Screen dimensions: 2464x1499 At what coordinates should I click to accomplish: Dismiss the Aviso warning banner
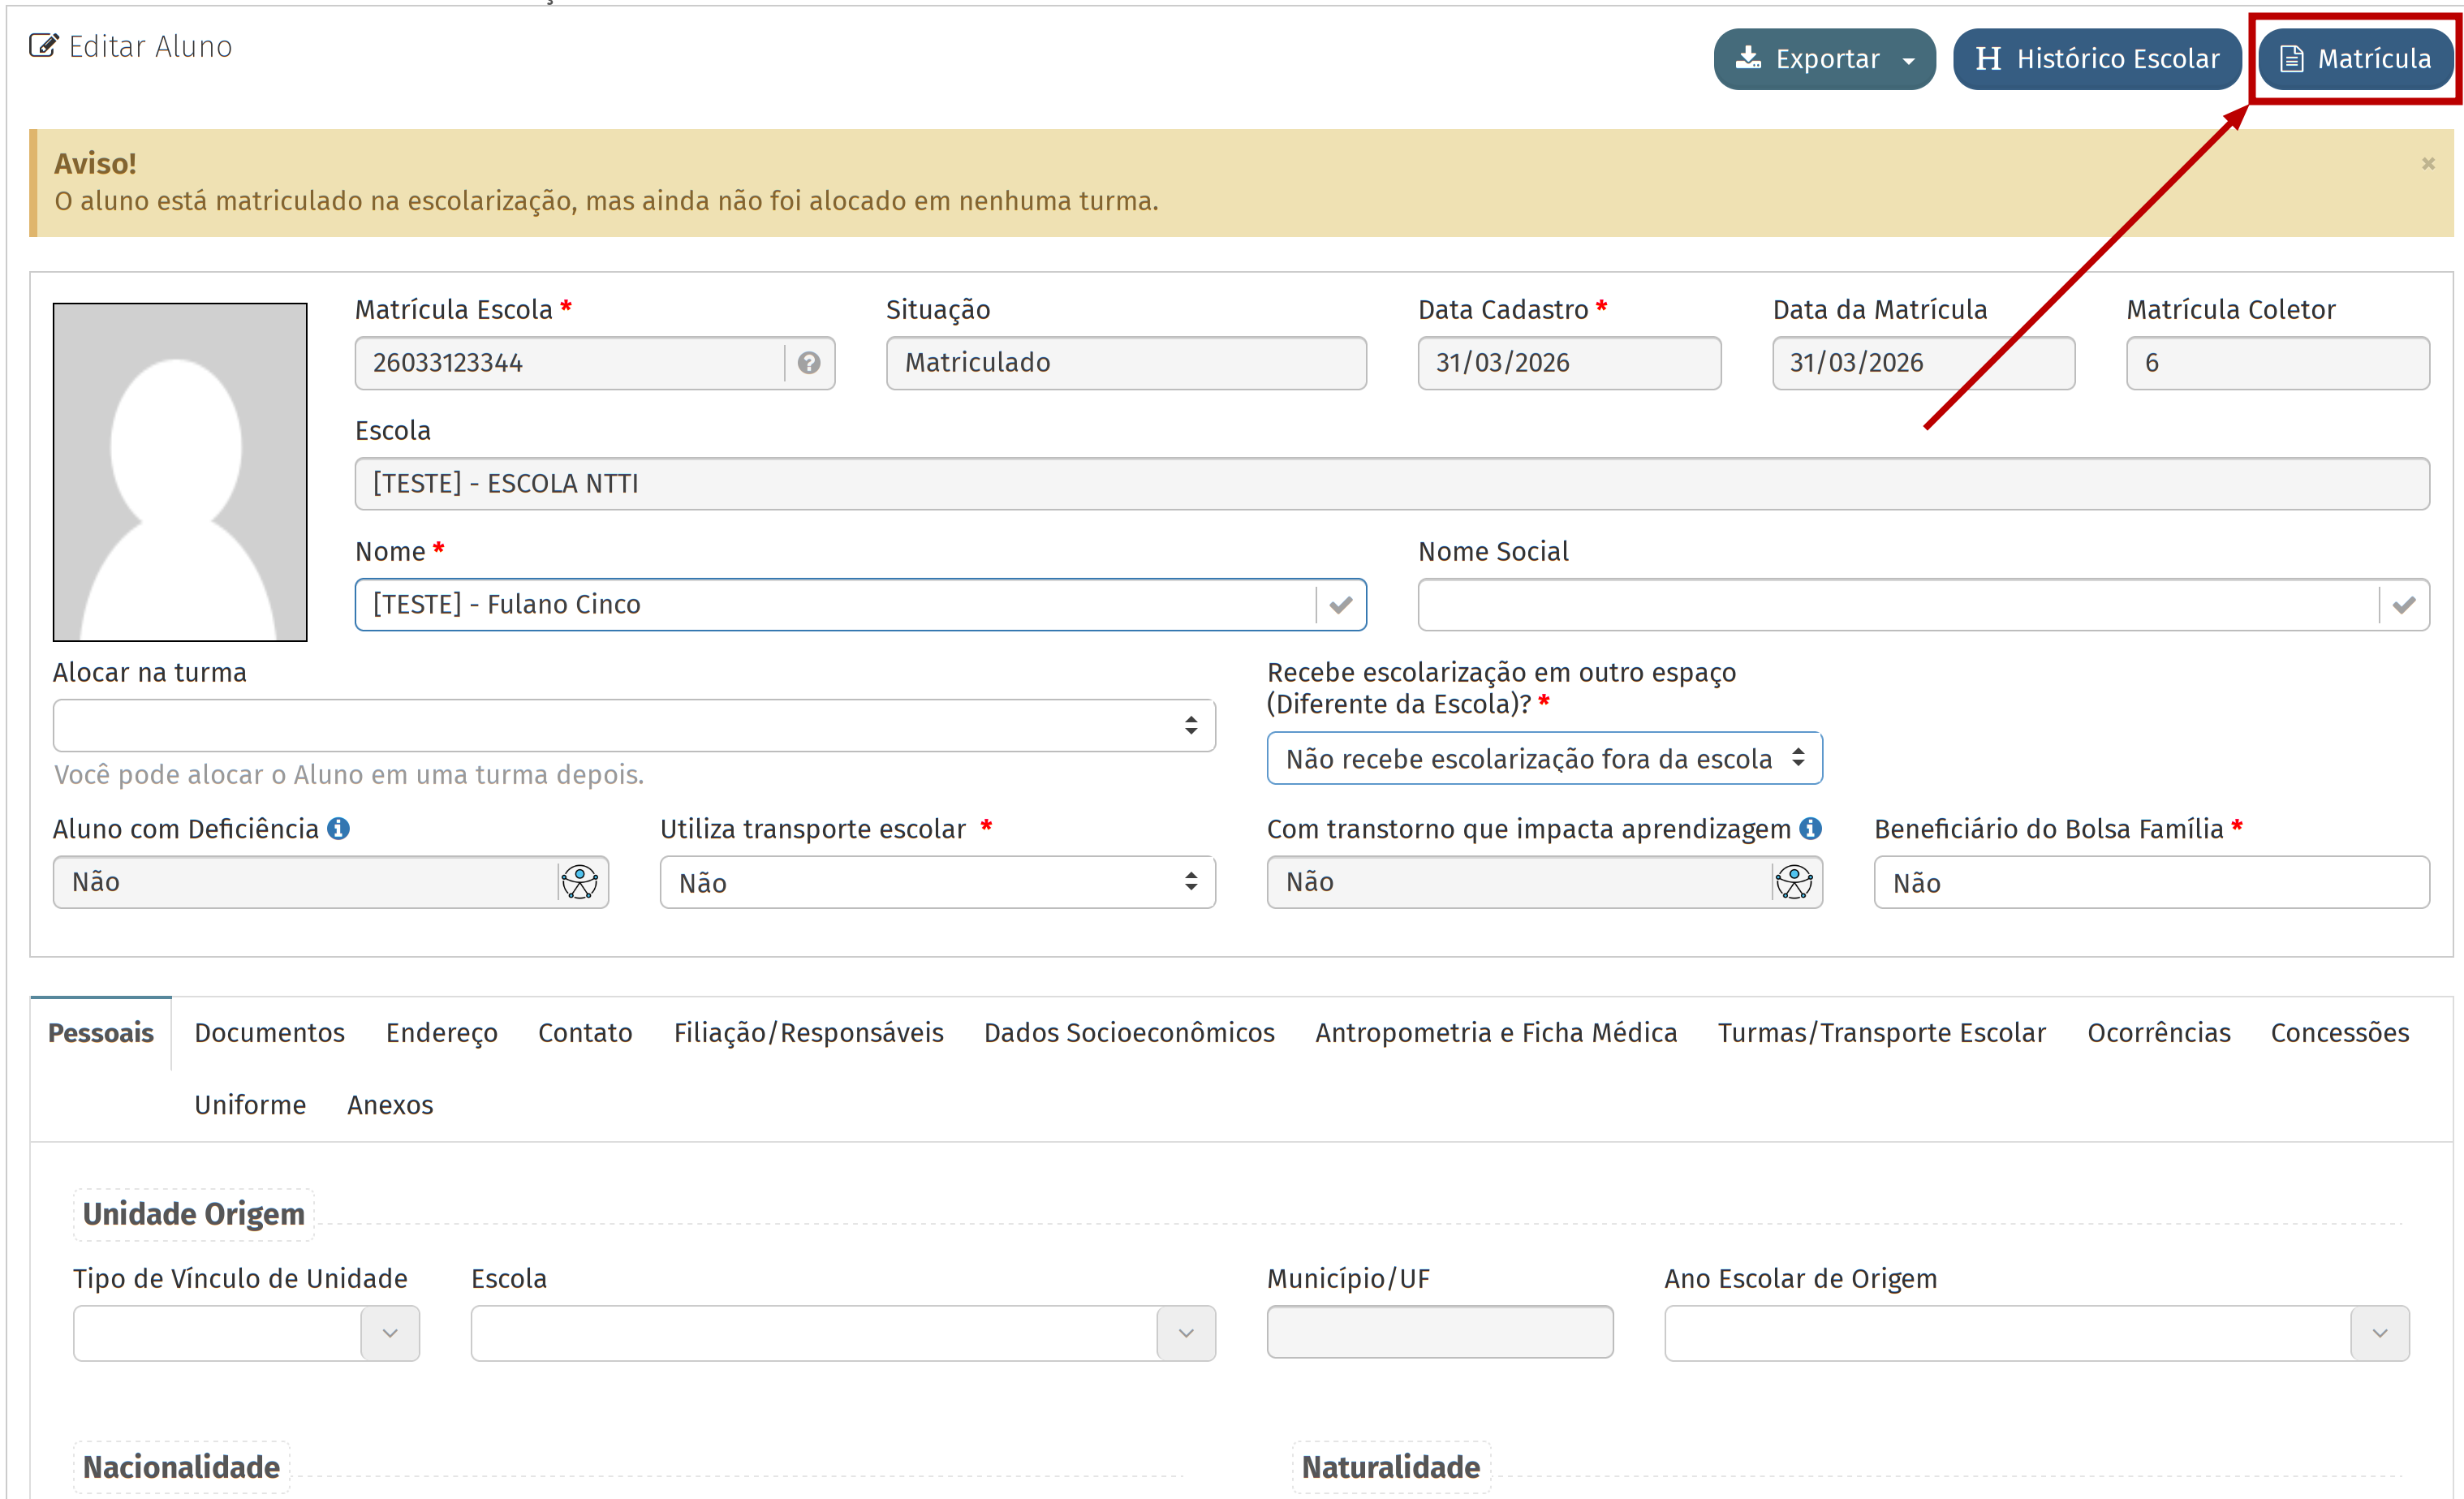[2428, 163]
